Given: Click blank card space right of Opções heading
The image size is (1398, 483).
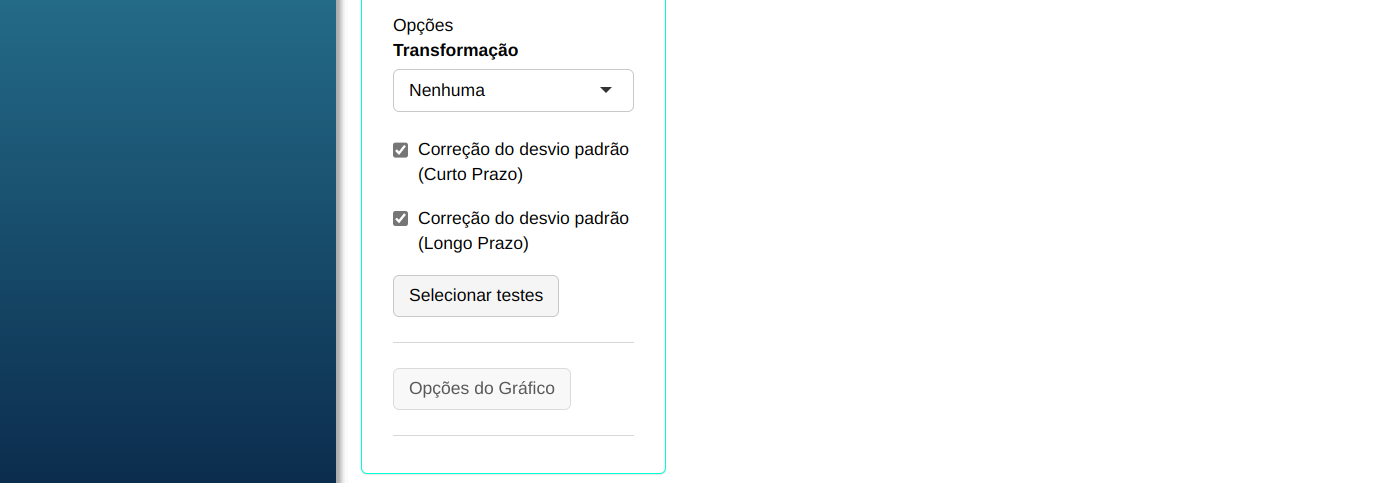Looking at the screenshot, I should coord(550,25).
